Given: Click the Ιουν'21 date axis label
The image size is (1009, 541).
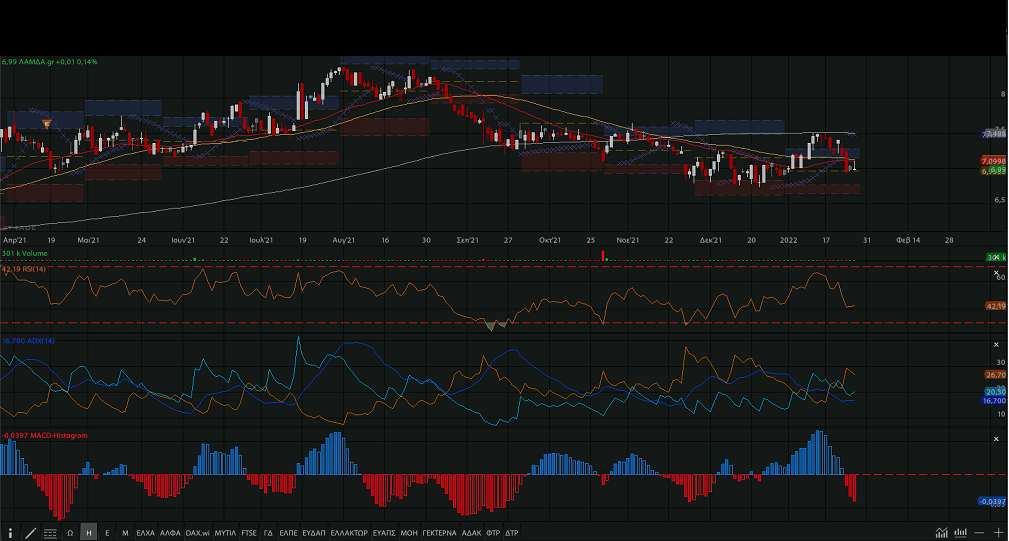Looking at the screenshot, I should (x=183, y=240).
